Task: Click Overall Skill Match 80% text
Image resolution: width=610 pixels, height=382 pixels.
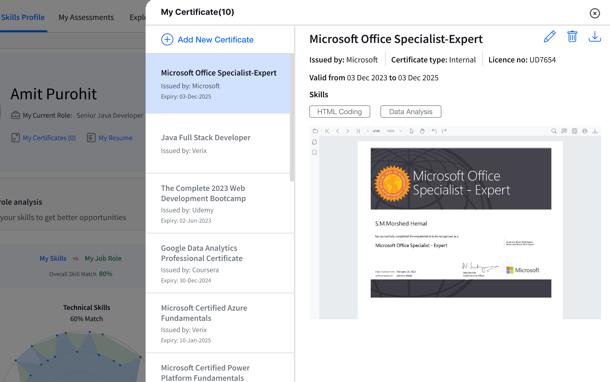Action: 81,274
